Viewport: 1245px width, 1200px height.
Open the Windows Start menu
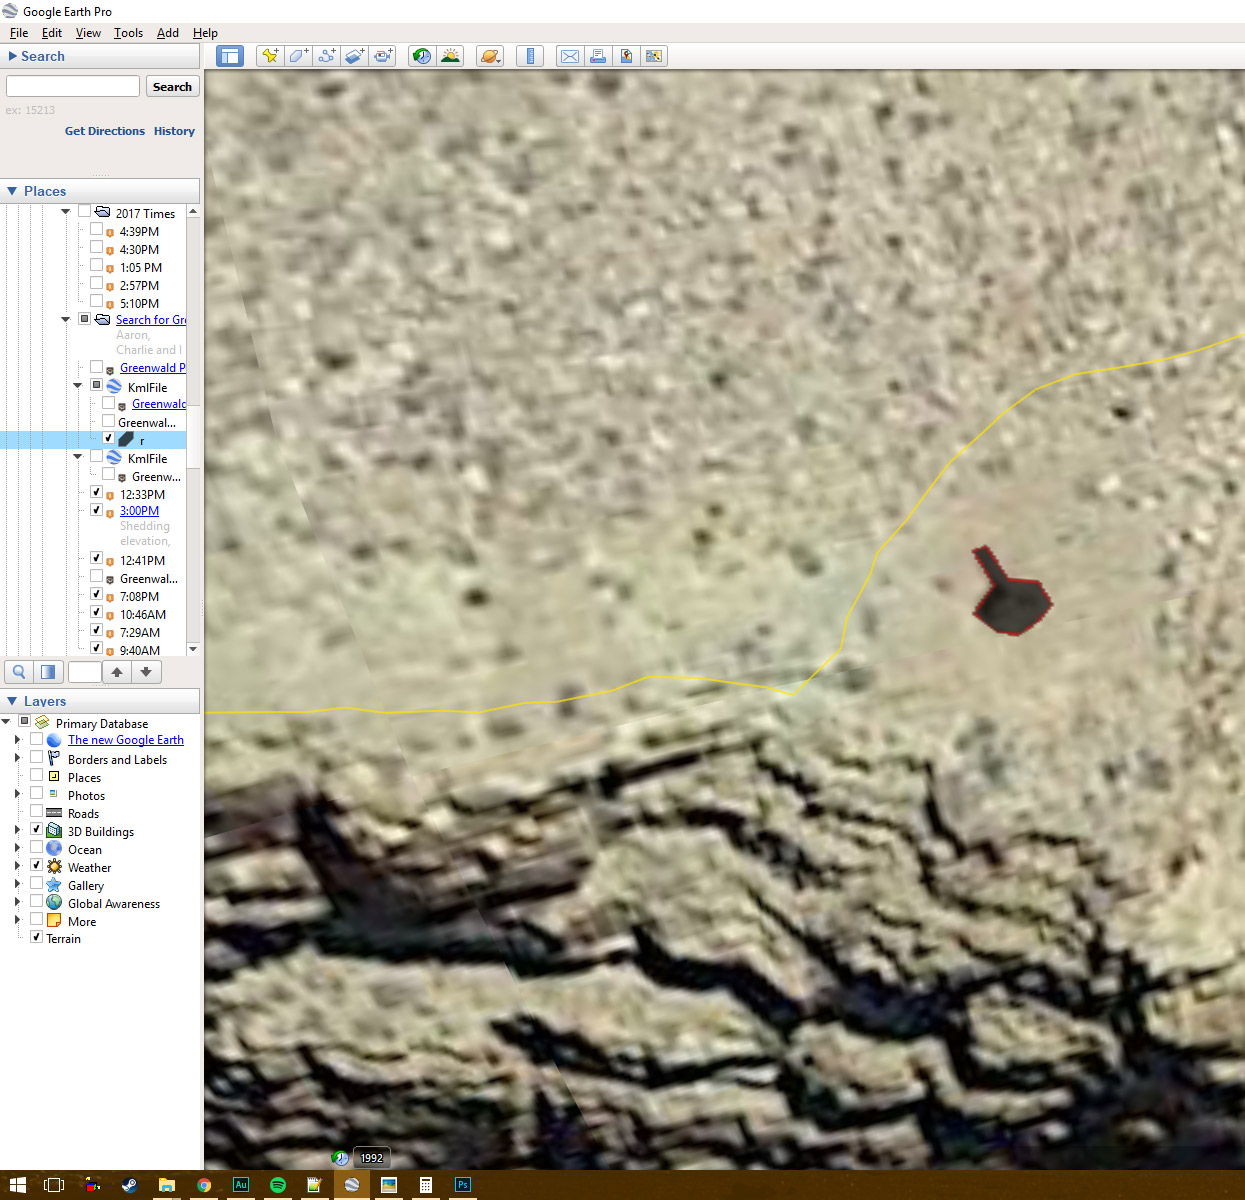point(17,1185)
